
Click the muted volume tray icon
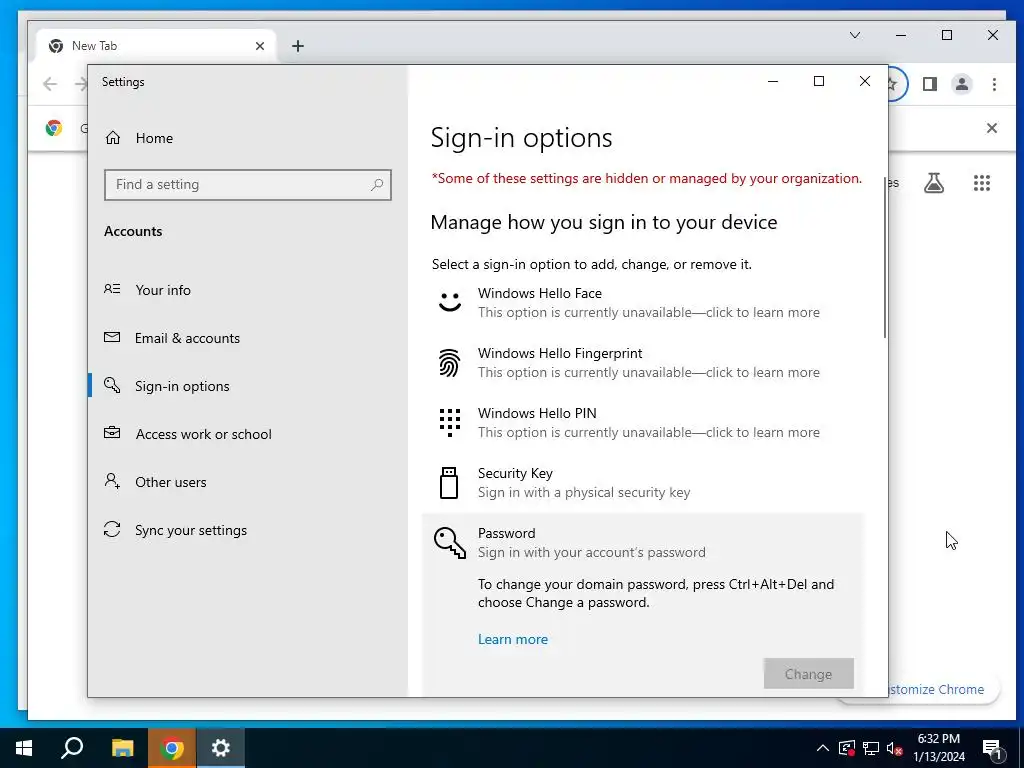click(x=894, y=748)
